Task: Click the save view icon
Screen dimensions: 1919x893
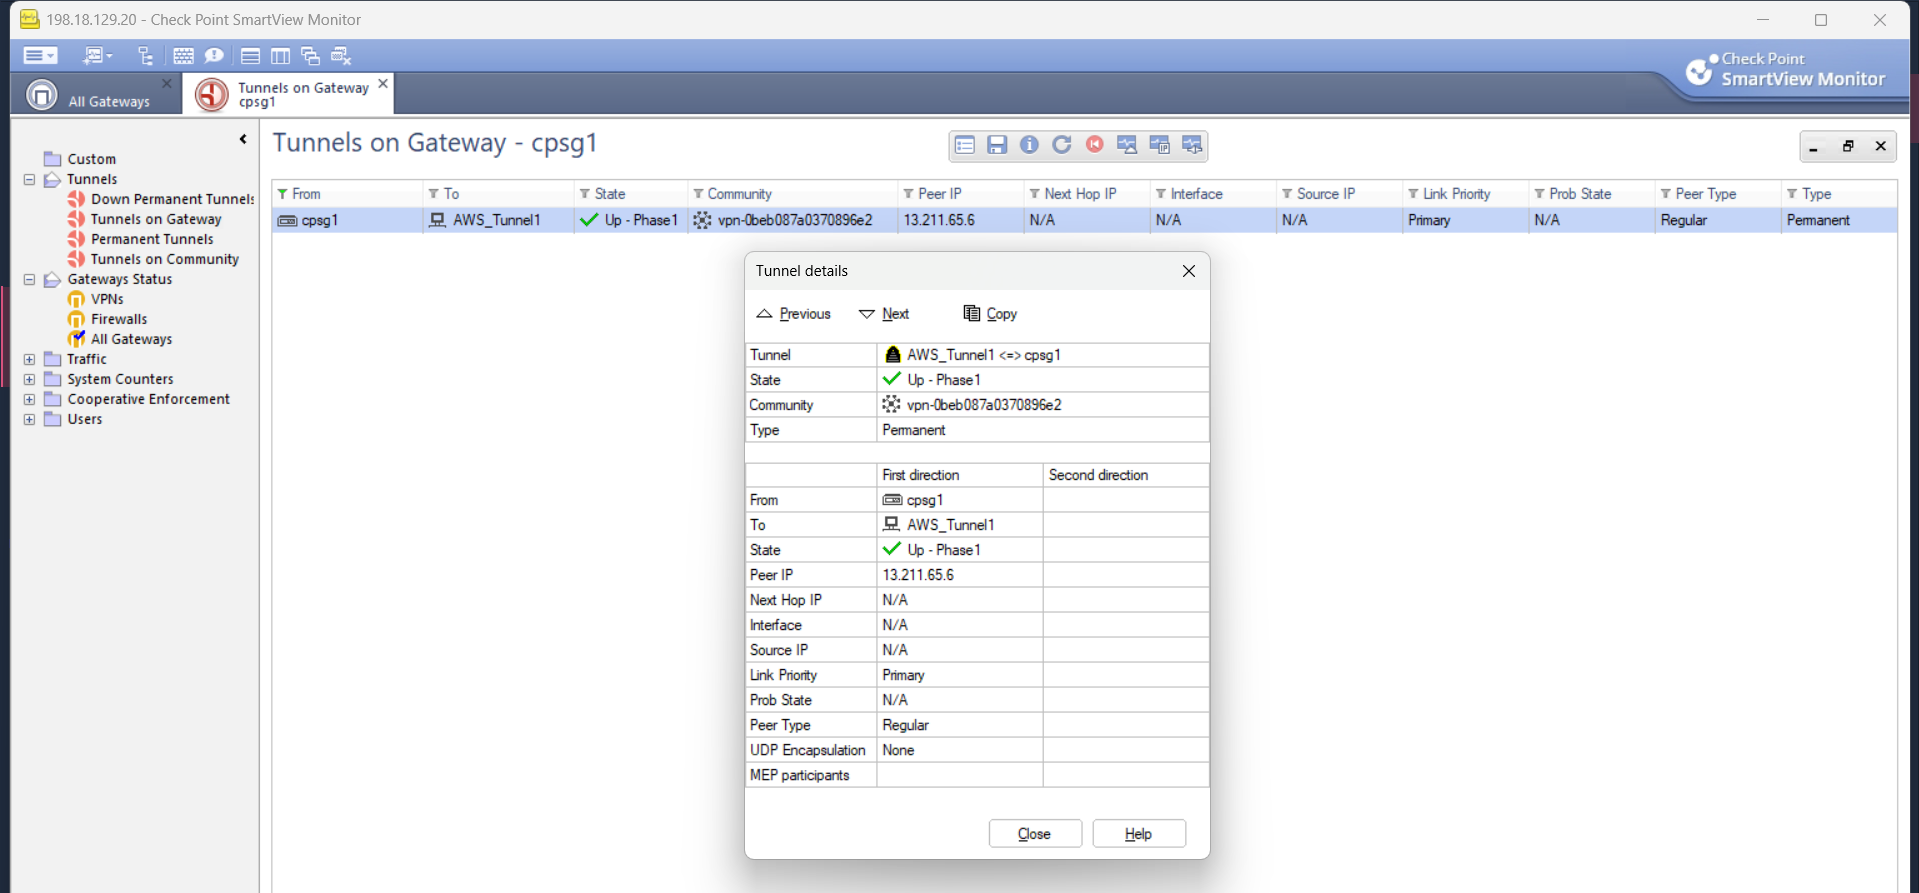Action: (x=997, y=145)
